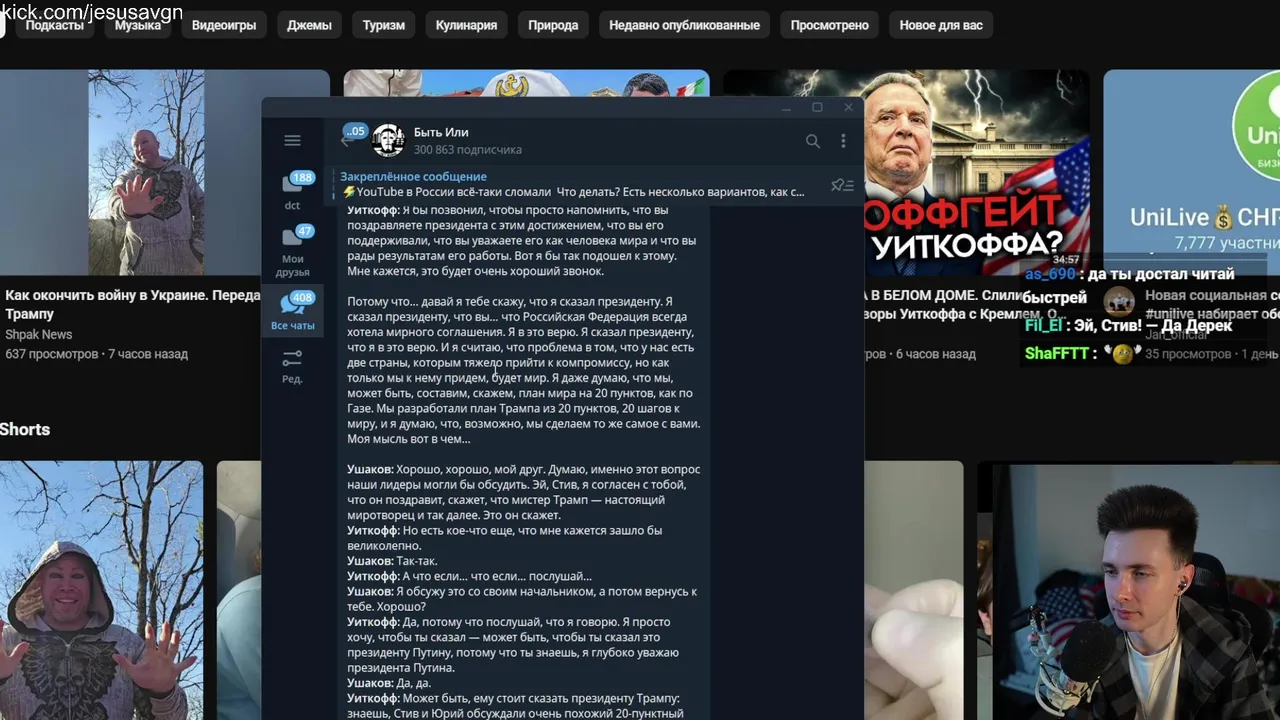This screenshot has height=720, width=1280.
Task: Maximize the Telegram window
Action: click(817, 107)
